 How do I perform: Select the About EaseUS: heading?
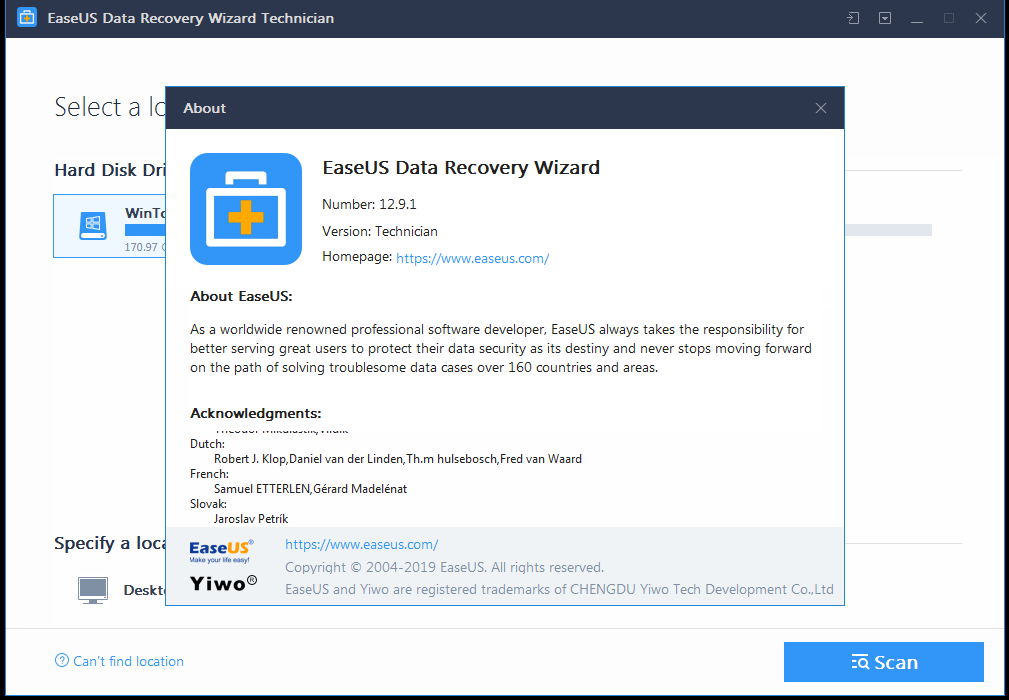pyautogui.click(x=241, y=297)
